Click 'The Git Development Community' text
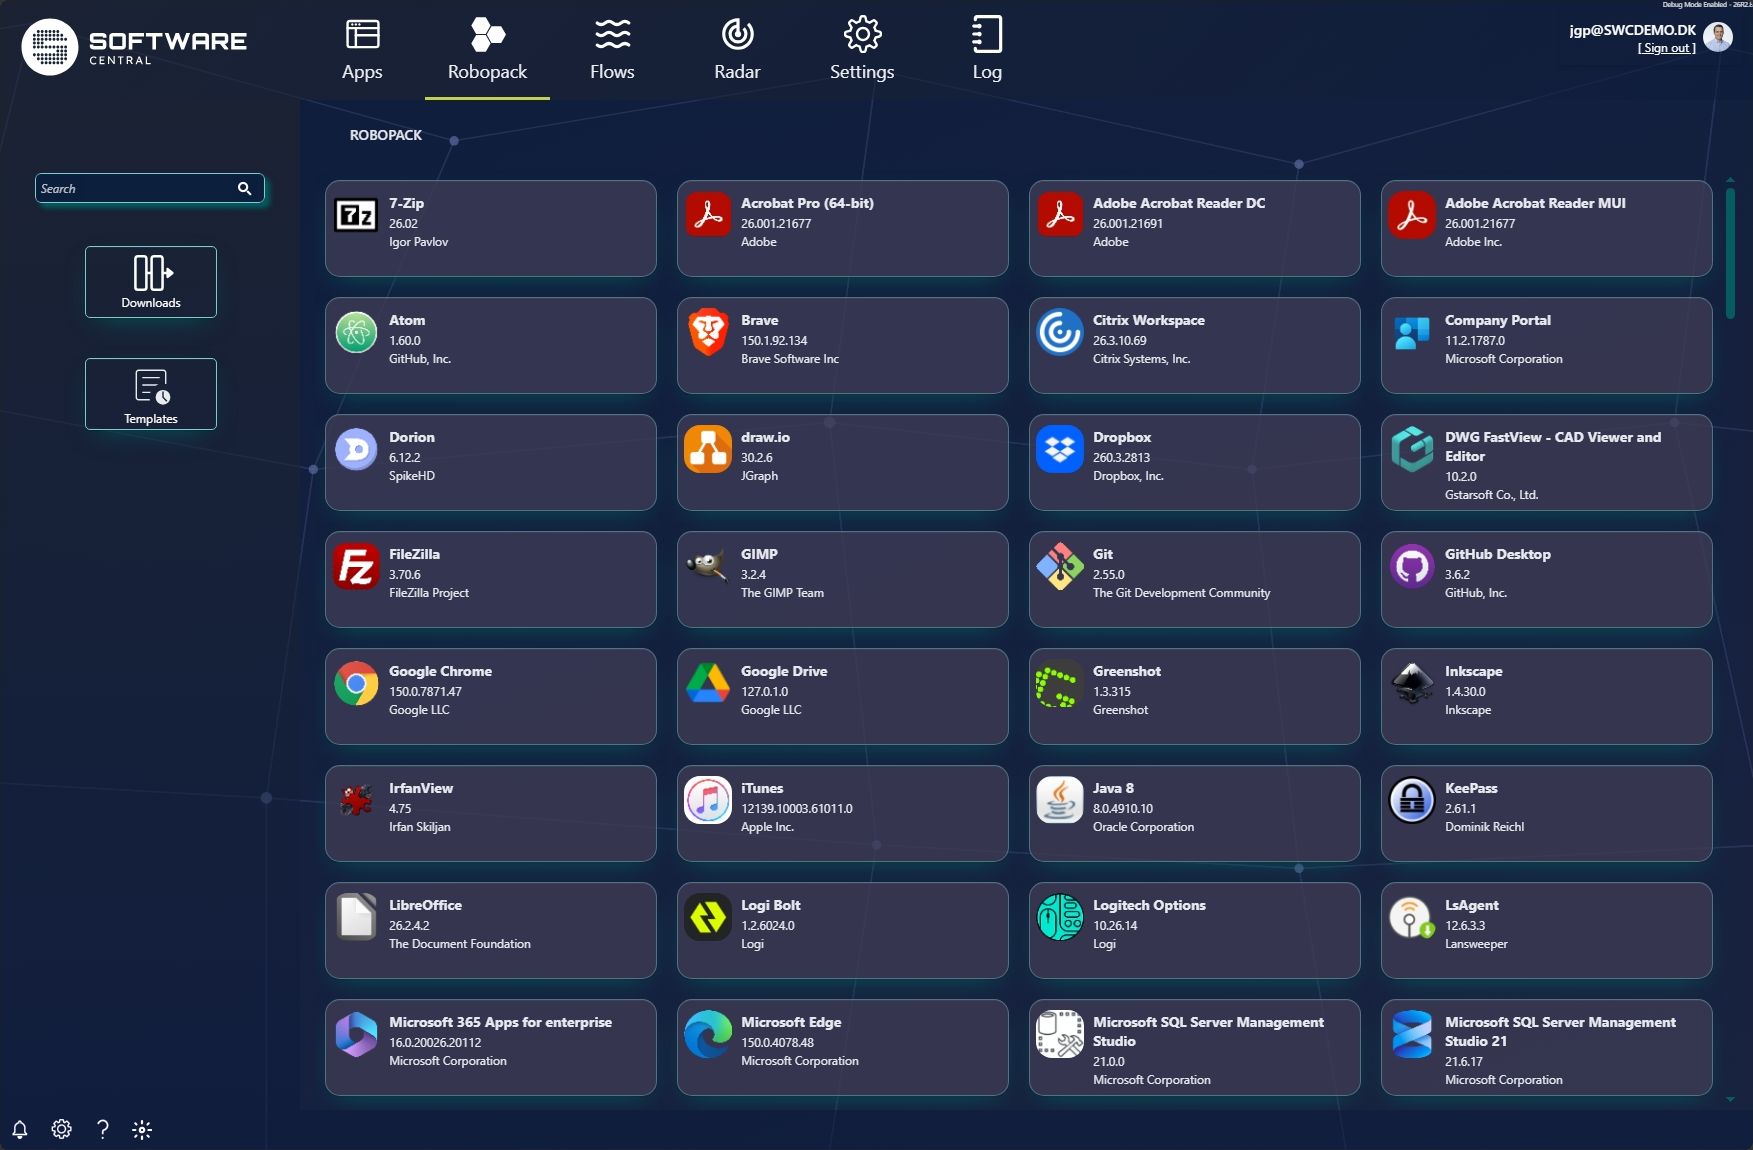The image size is (1753, 1150). tap(1182, 593)
